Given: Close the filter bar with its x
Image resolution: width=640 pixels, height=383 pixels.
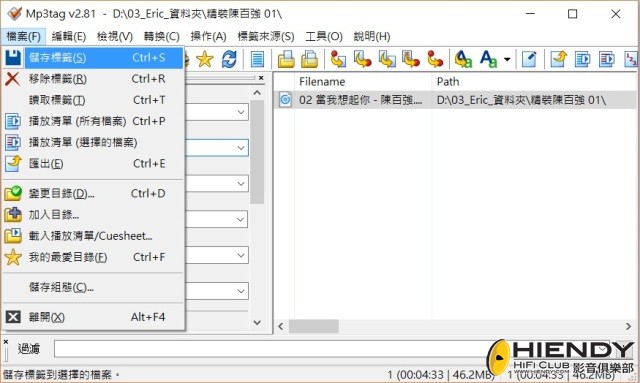Looking at the screenshot, I should [6, 342].
